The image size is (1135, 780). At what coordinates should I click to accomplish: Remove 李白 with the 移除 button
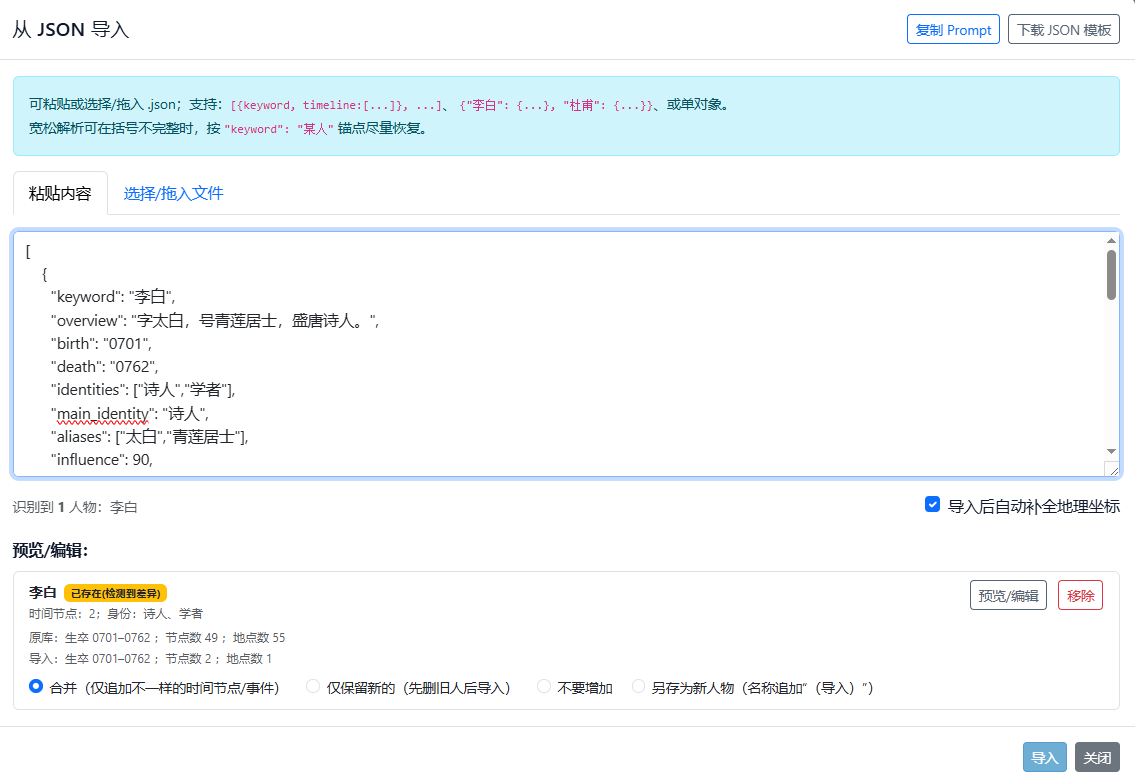[1080, 596]
